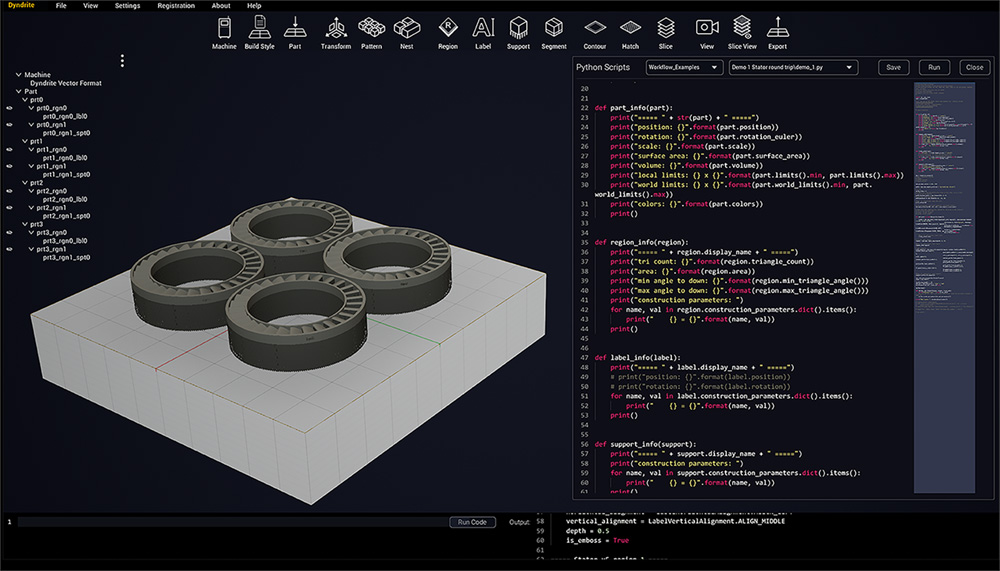Click the Run Code button
Viewport: 1000px width, 571px height.
click(x=472, y=522)
